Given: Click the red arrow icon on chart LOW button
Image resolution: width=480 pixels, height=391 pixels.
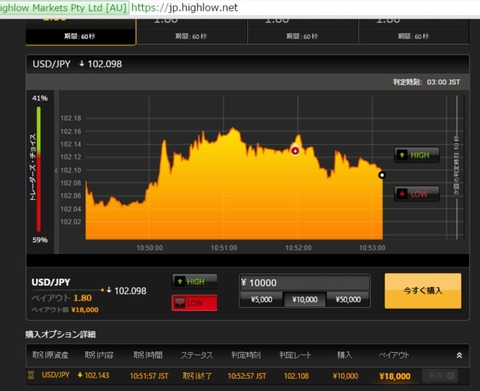Looking at the screenshot, I should 402,194.
